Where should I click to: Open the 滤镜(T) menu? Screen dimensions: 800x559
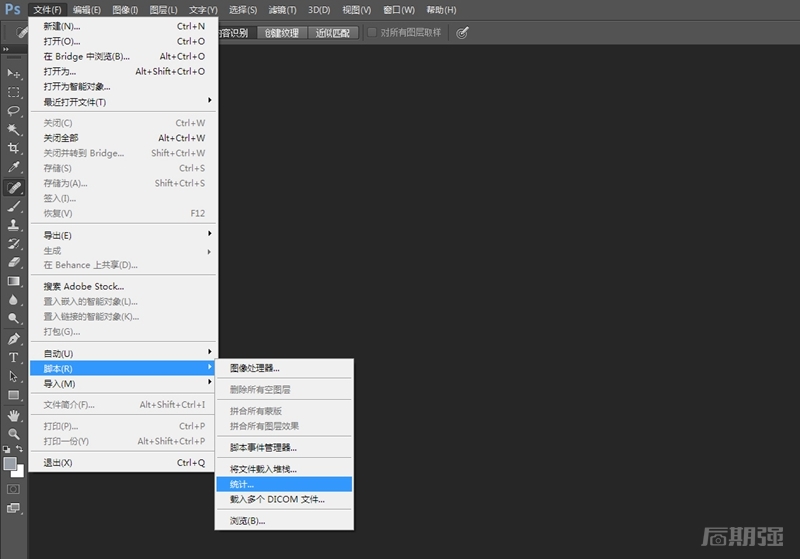click(282, 10)
